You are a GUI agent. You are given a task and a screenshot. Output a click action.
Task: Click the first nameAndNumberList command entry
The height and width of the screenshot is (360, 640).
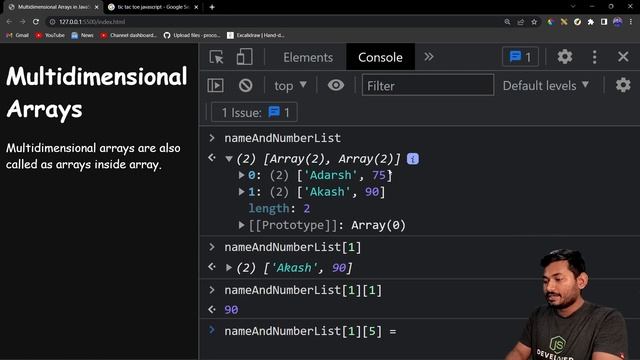[x=282, y=138]
